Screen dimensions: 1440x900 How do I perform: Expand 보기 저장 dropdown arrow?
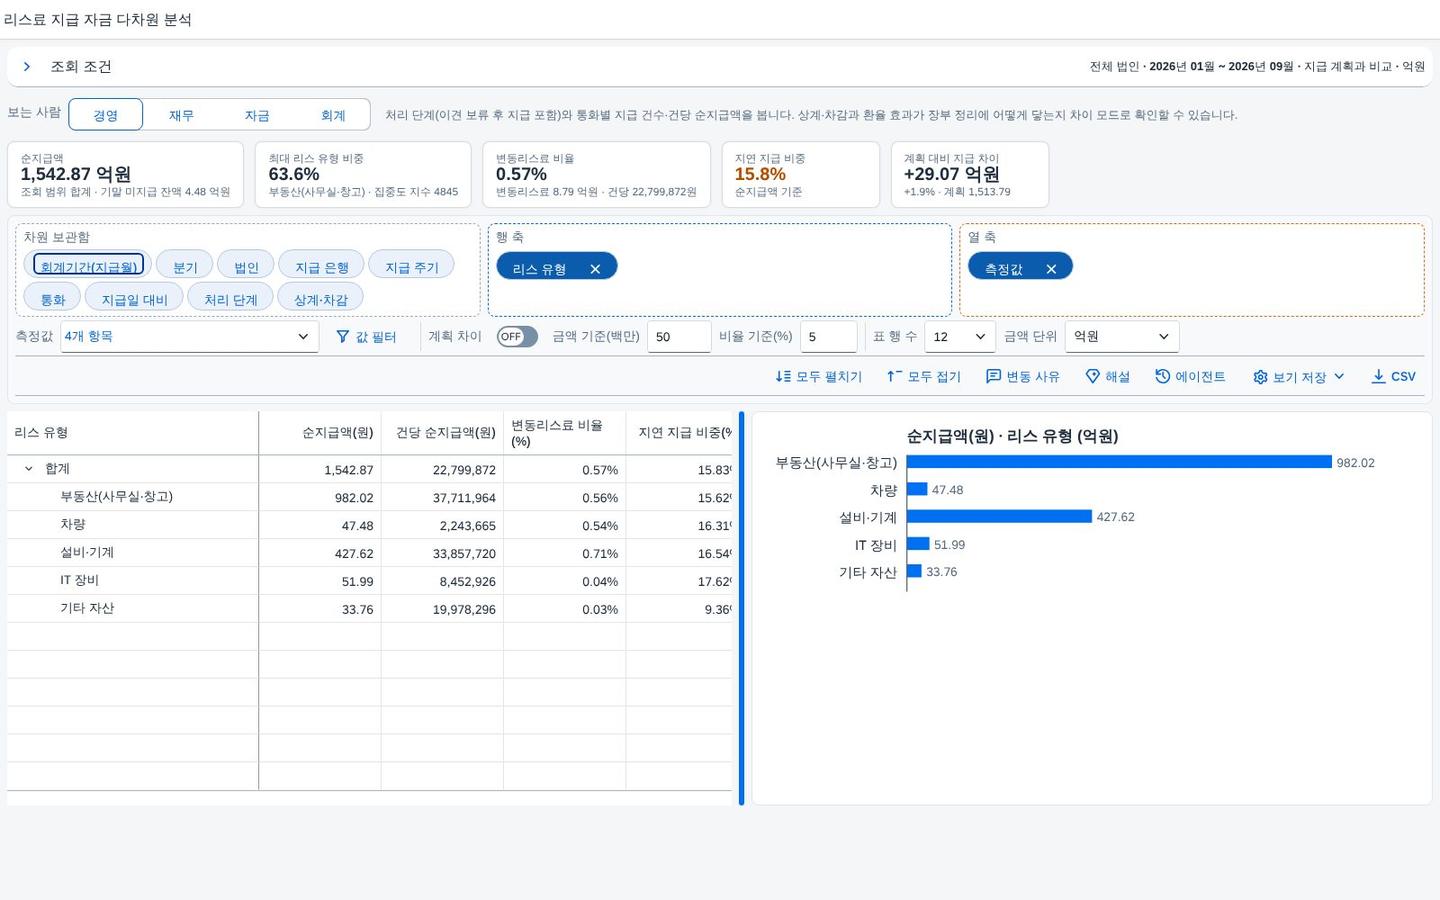(1339, 377)
